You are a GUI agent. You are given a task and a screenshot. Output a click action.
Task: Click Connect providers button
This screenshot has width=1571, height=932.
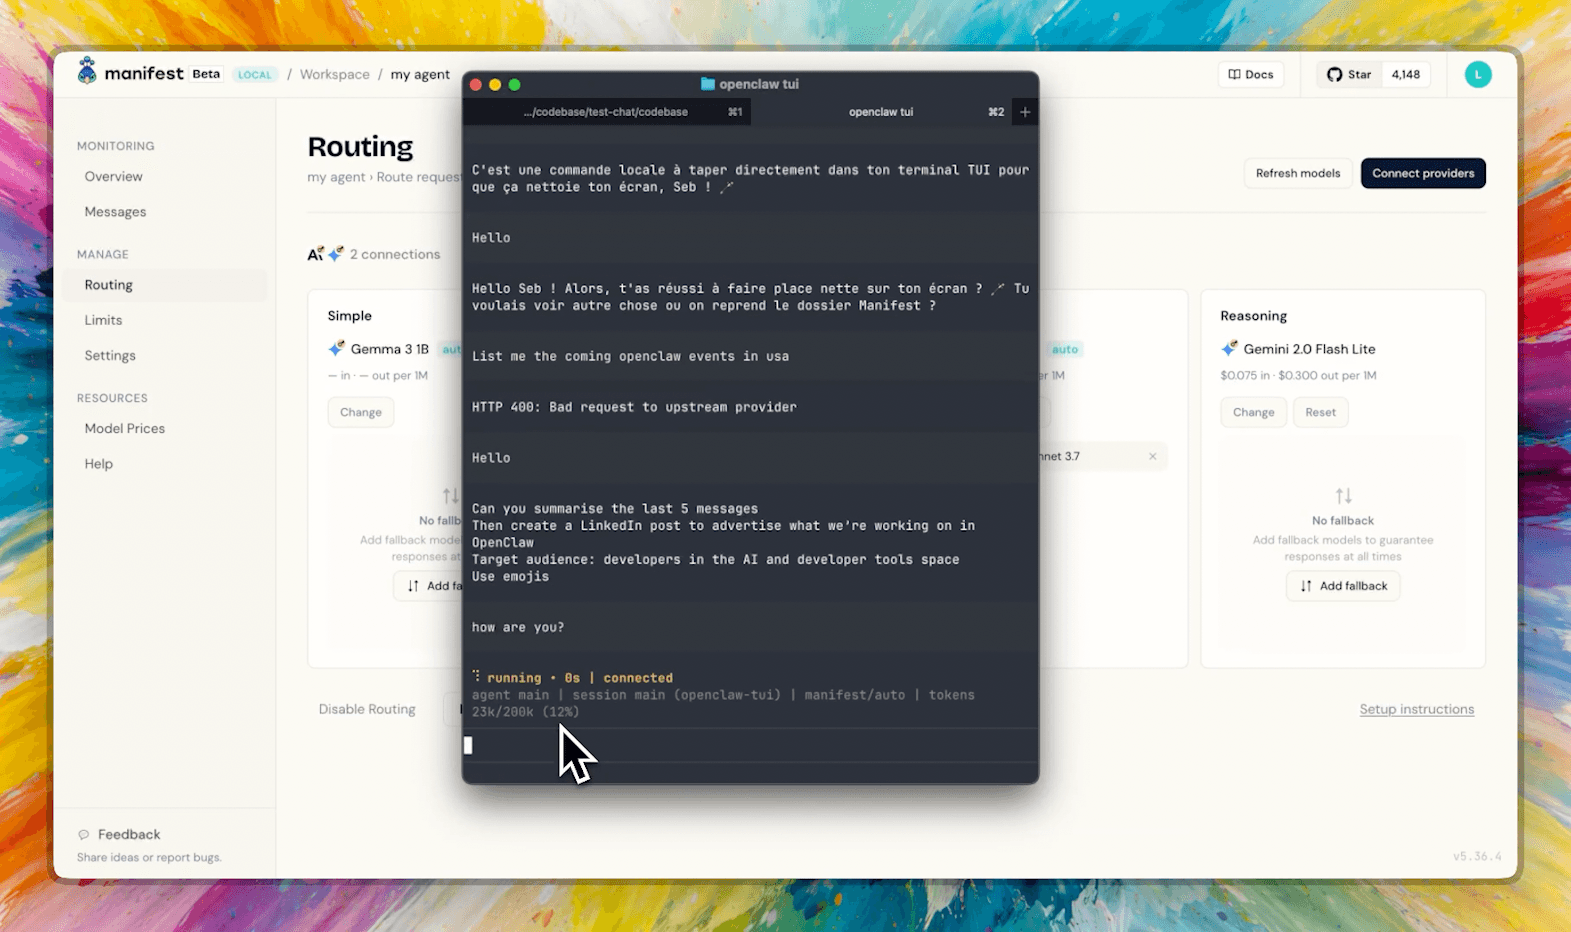(1423, 173)
